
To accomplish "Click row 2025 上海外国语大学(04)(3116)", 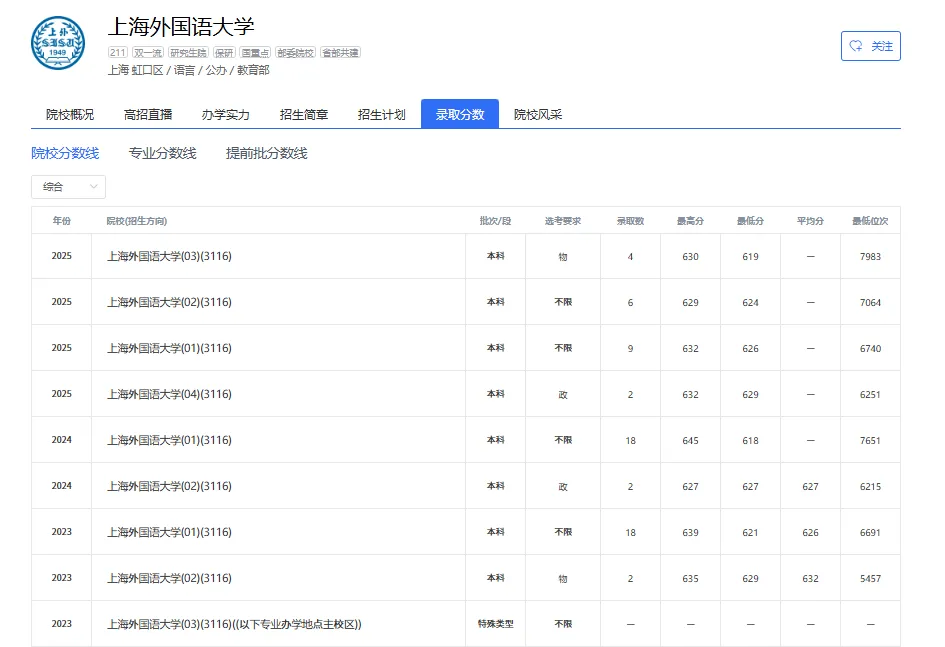I will [x=466, y=394].
